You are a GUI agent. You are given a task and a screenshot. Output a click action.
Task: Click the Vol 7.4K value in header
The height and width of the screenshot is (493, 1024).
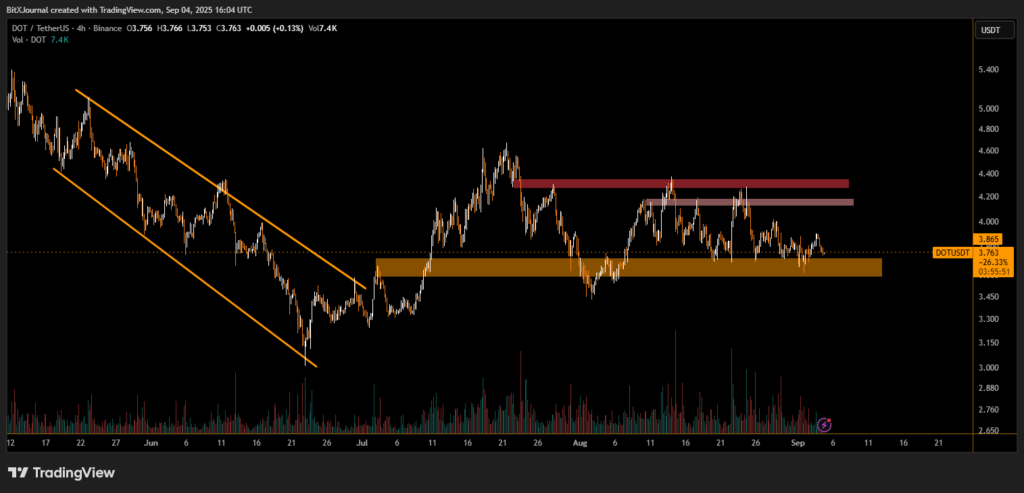(x=322, y=30)
